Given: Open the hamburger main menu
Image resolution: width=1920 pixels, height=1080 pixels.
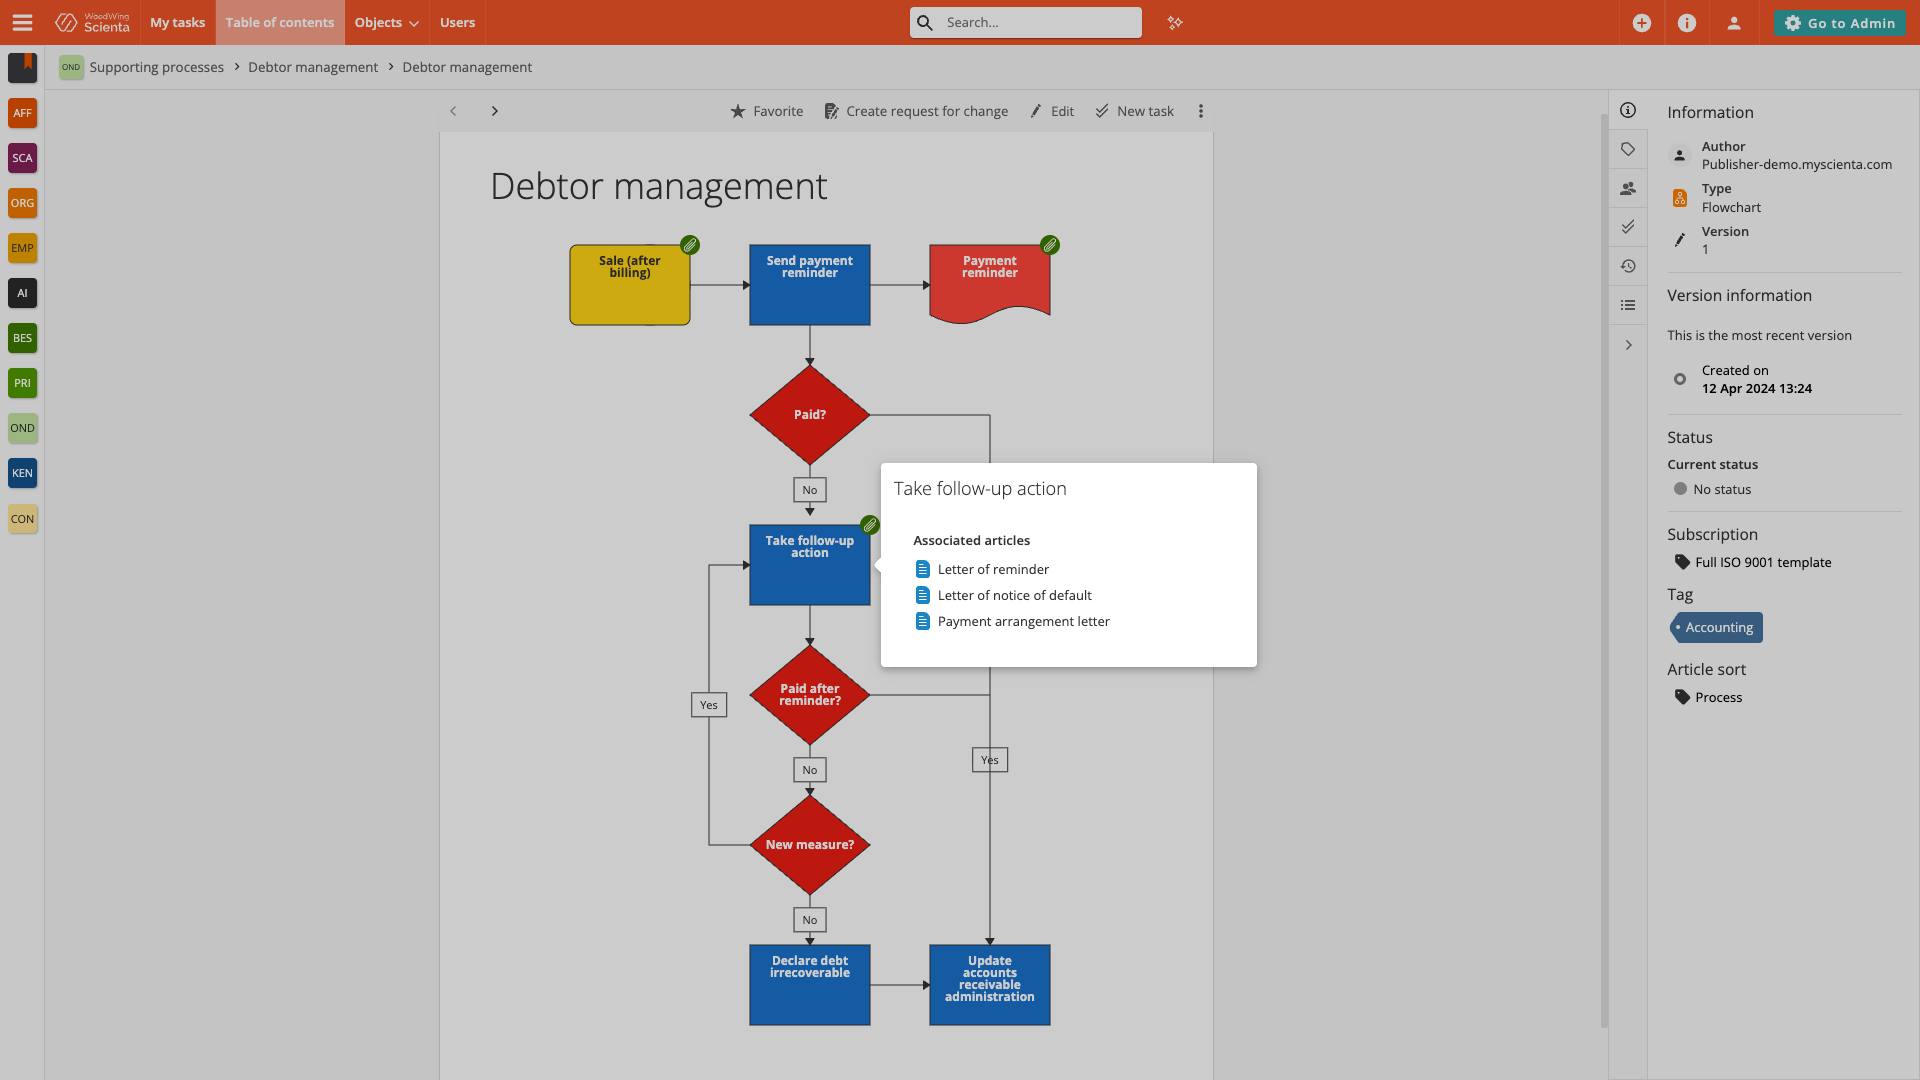Looking at the screenshot, I should 22,22.
